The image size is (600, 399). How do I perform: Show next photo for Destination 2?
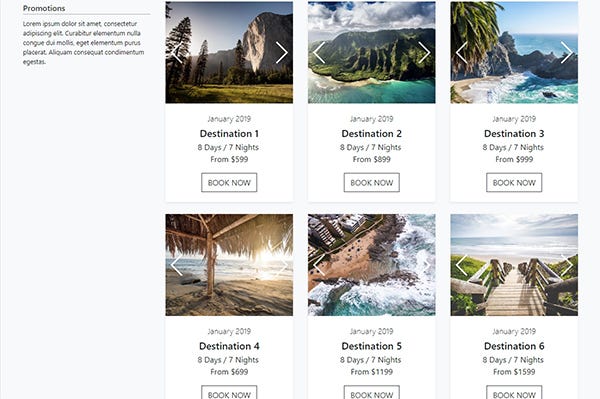click(424, 53)
